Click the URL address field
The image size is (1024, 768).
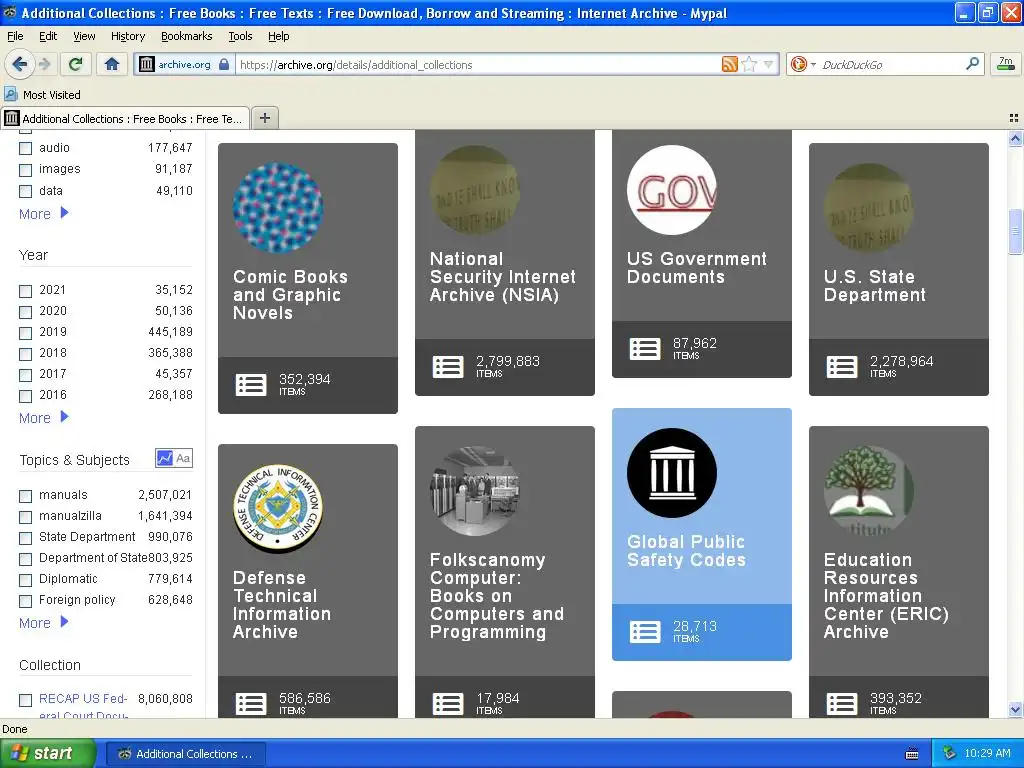point(479,64)
